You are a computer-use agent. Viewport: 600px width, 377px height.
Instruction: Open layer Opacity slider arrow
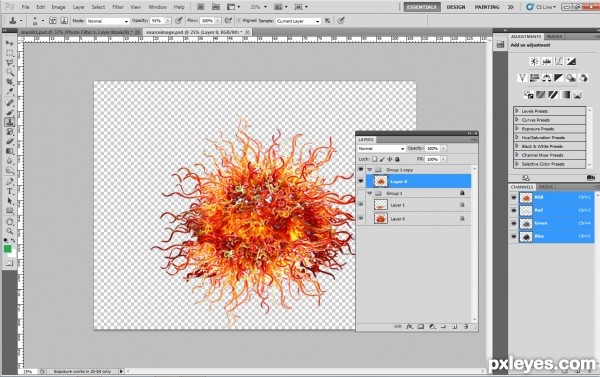point(443,148)
